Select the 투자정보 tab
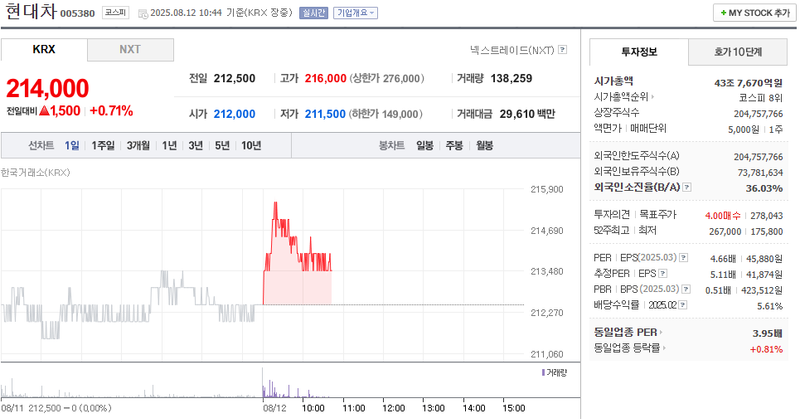Image resolution: width=800 pixels, height=419 pixels. point(639,52)
